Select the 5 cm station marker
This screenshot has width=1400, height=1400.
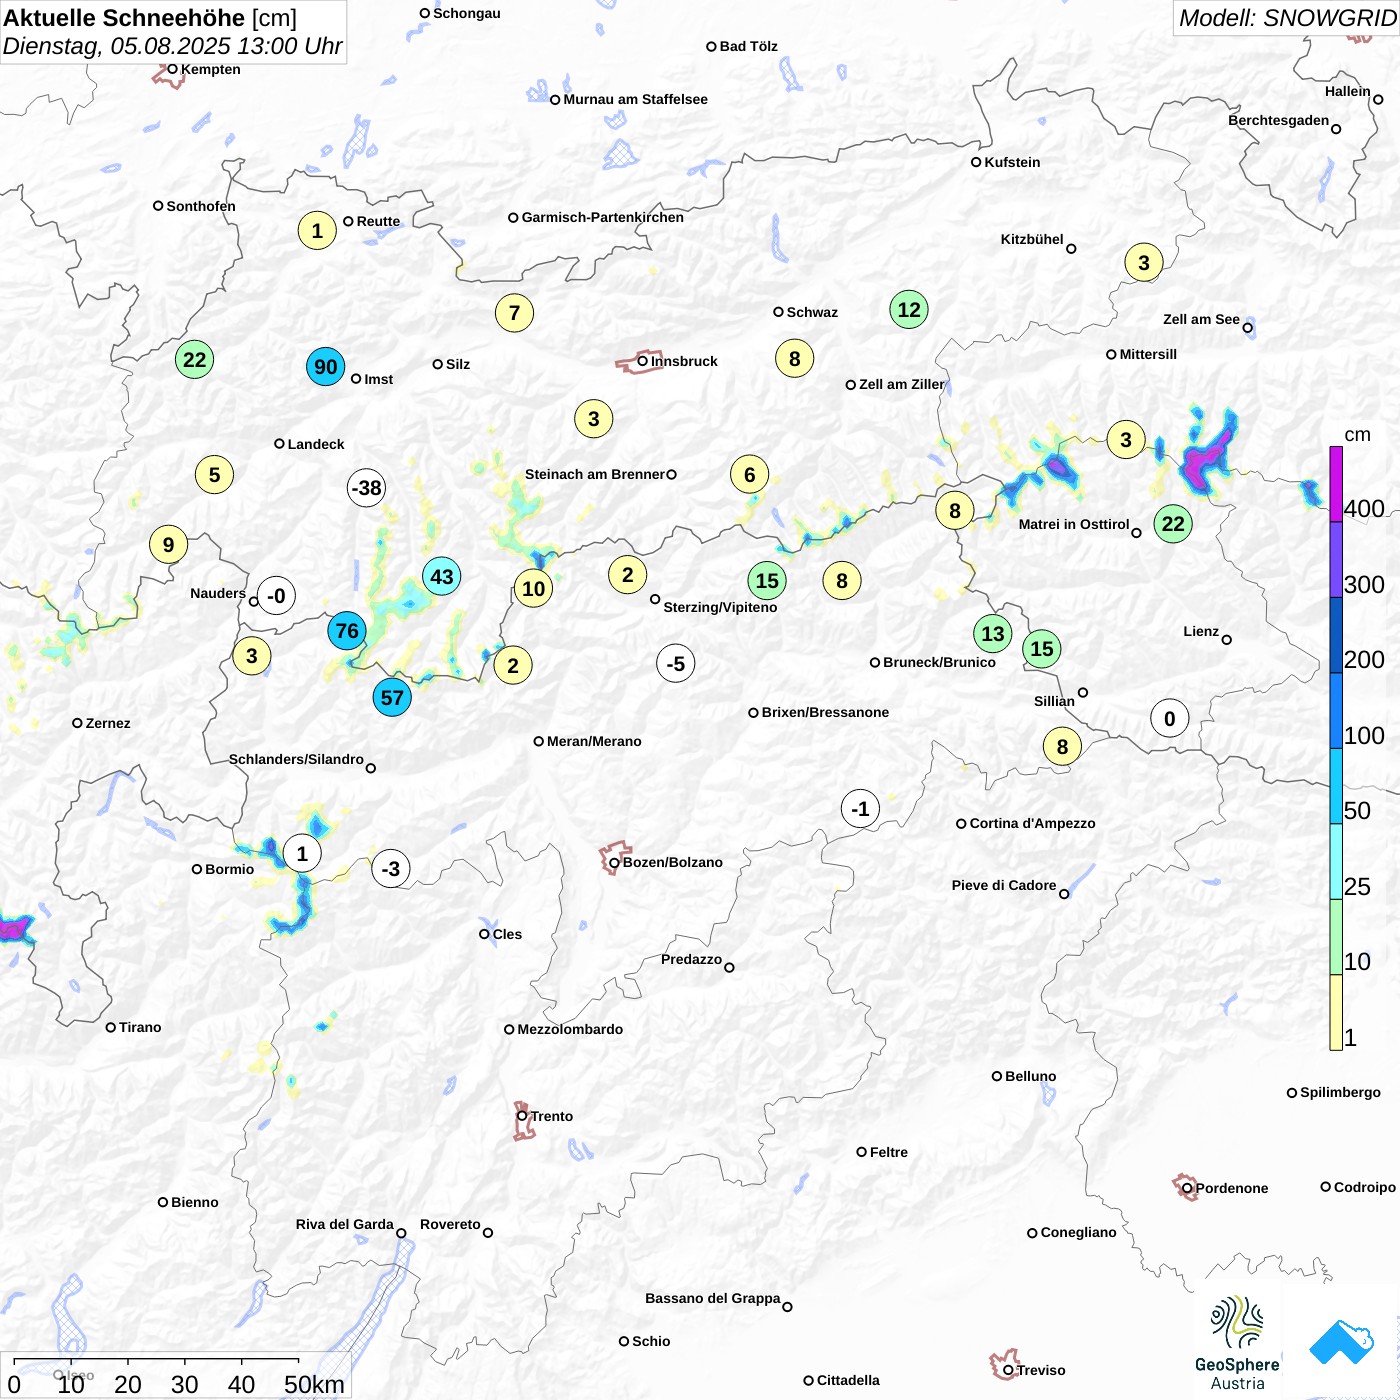[214, 475]
